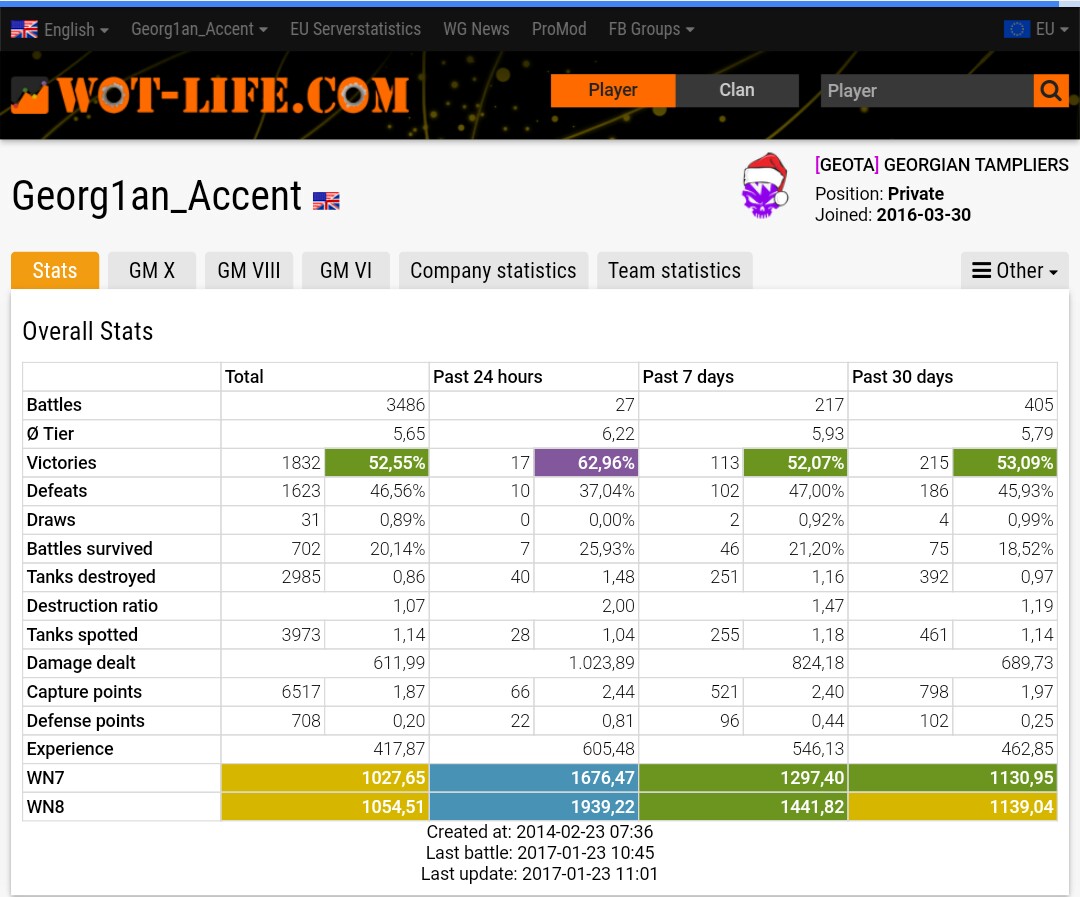This screenshot has width=1080, height=897.
Task: Open EU Serverstatistics page
Action: point(355,29)
